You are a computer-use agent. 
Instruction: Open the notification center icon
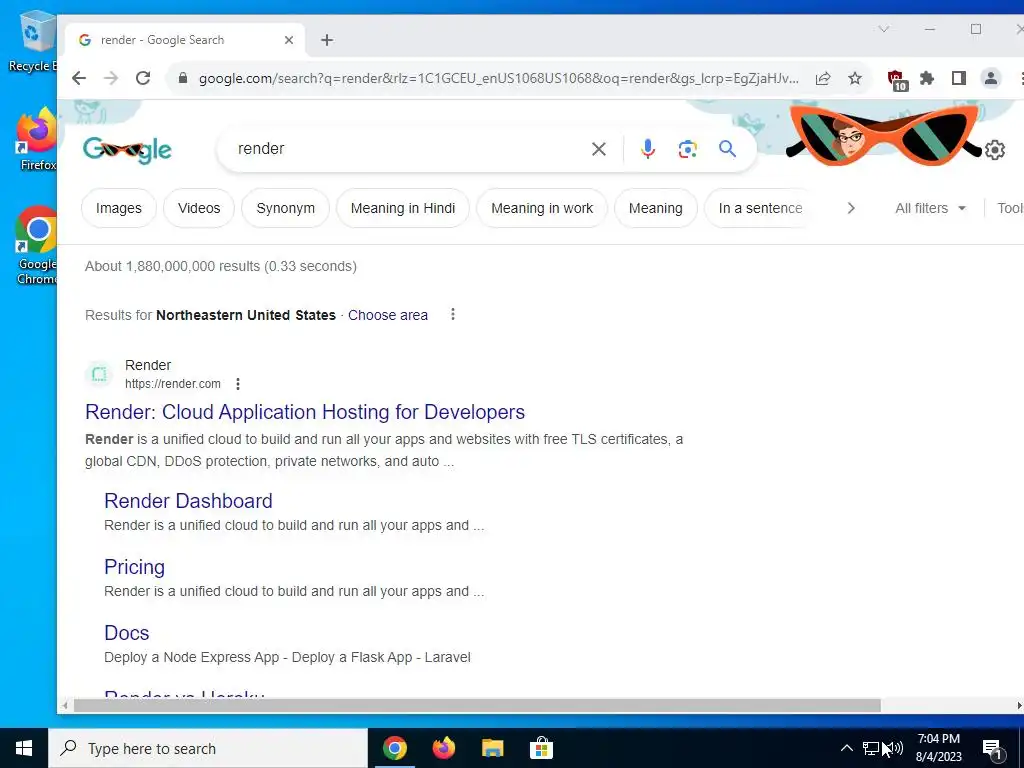(993, 749)
